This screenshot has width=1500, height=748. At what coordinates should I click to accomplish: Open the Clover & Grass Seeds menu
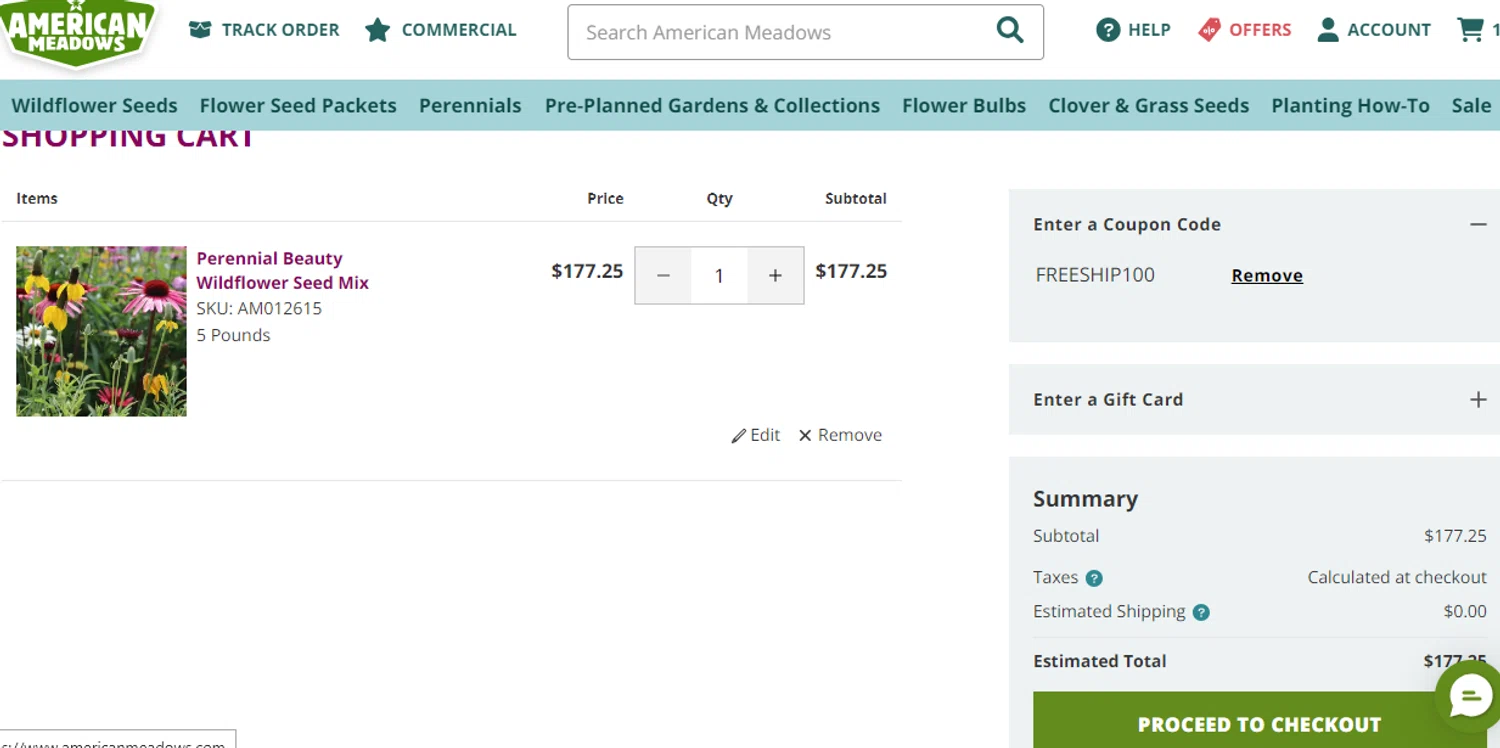pyautogui.click(x=1149, y=106)
